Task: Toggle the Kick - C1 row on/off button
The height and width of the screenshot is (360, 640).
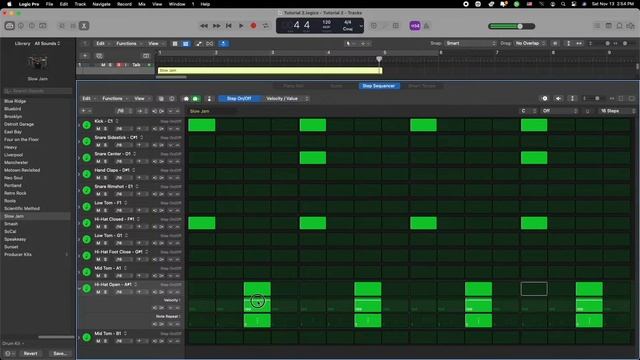Action: point(87,125)
